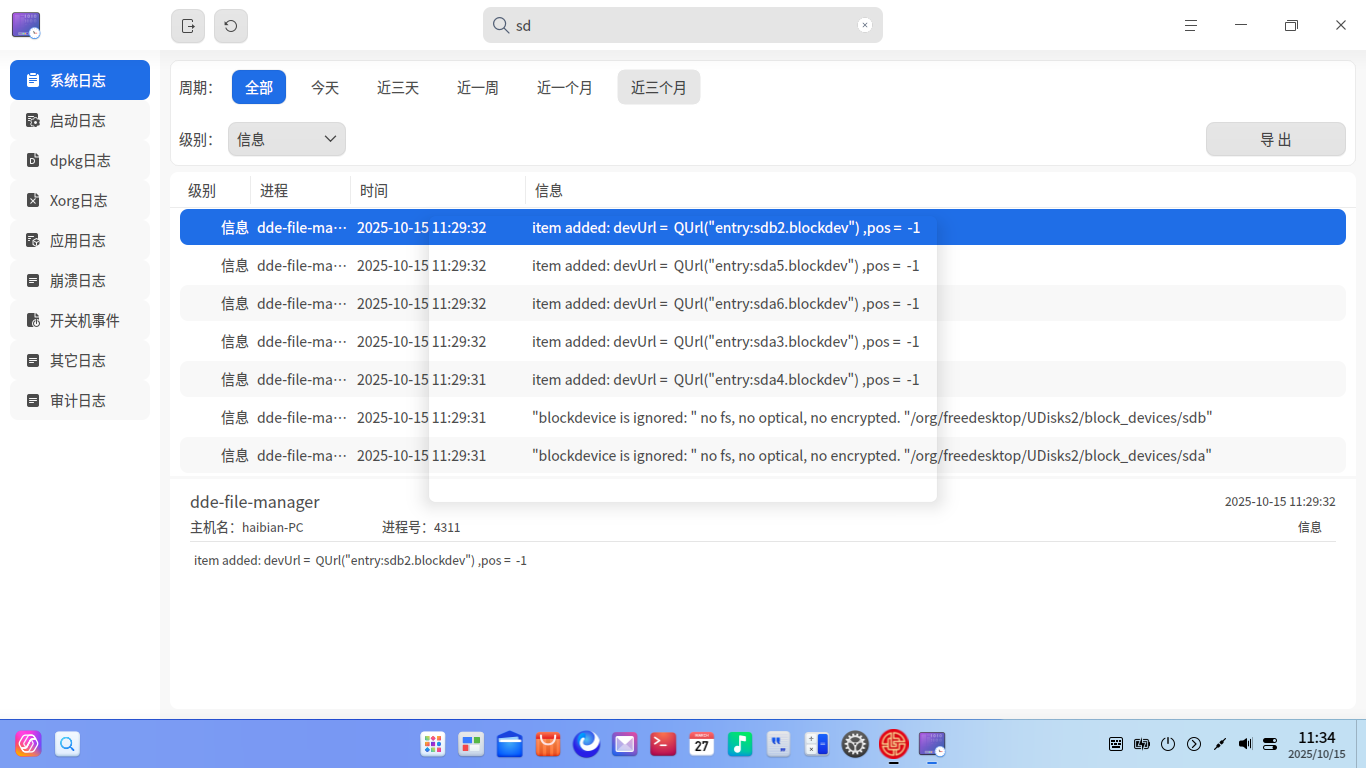Image resolution: width=1366 pixels, height=768 pixels.
Task: Click into the search field containing sd
Action: [x=683, y=26]
